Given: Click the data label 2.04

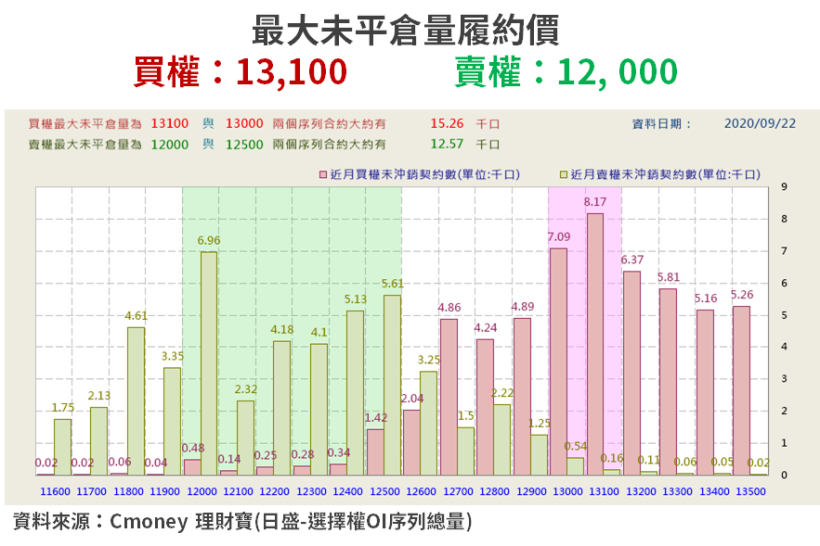Looking at the screenshot, I should pyautogui.click(x=412, y=399).
